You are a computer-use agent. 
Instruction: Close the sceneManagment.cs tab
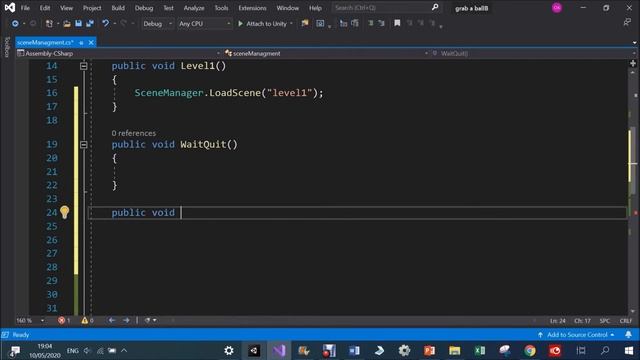click(91, 42)
